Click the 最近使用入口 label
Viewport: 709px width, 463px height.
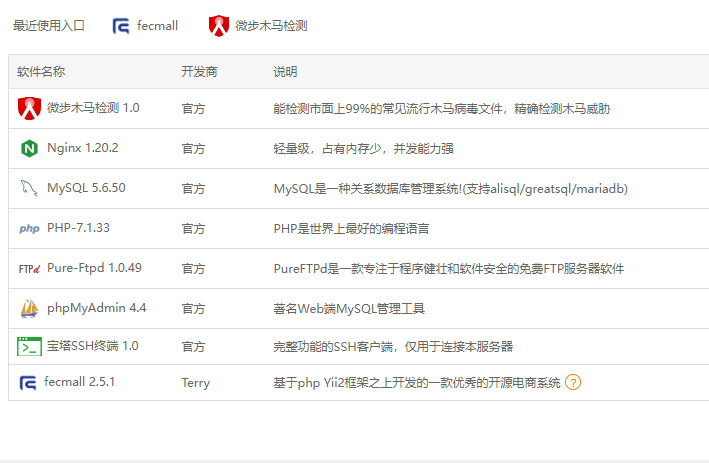(x=49, y=26)
